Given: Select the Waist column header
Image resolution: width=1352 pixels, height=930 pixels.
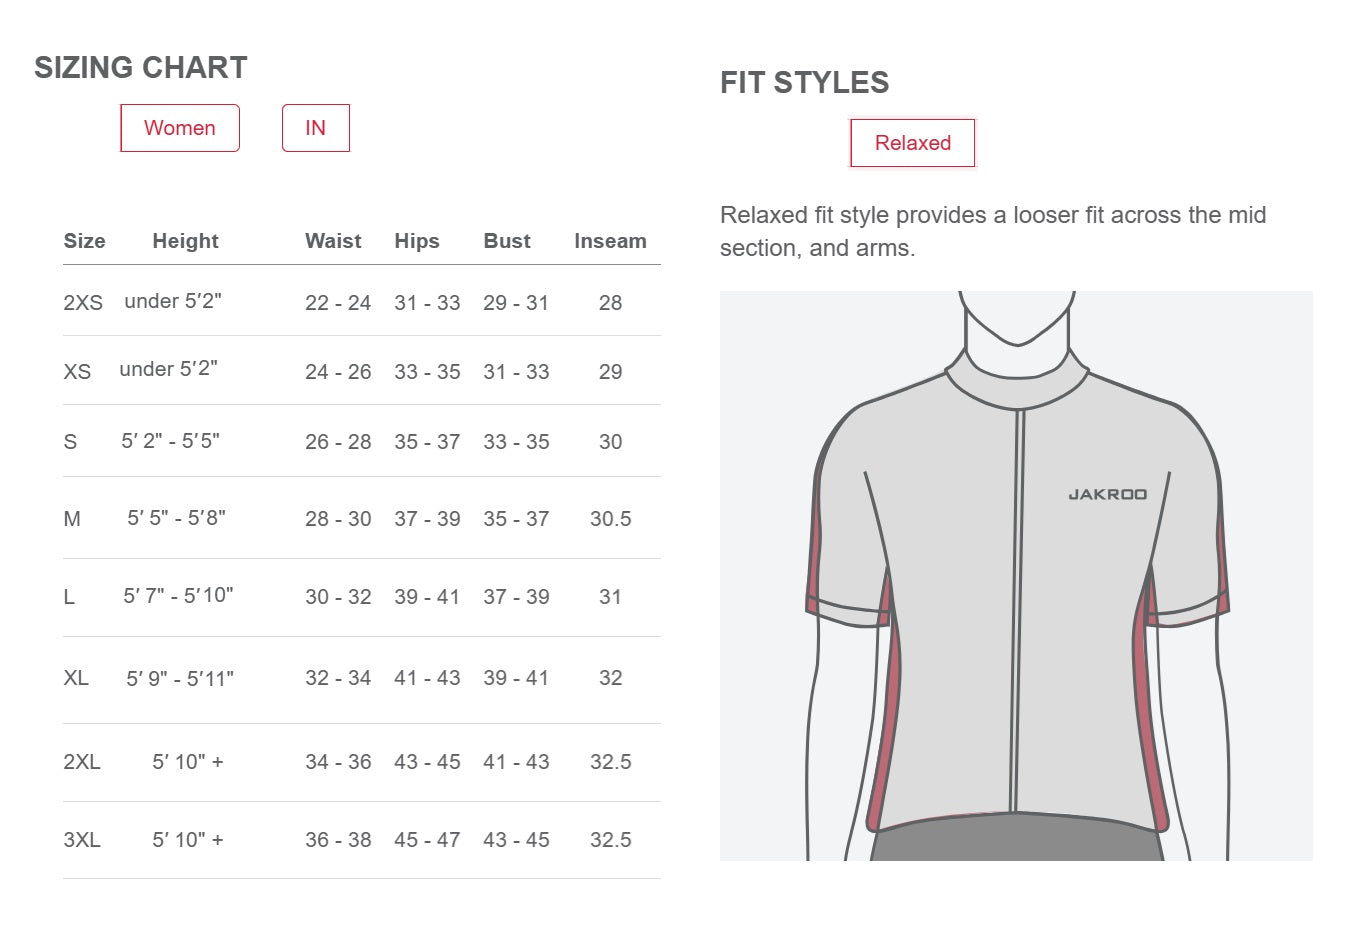Looking at the screenshot, I should (333, 241).
